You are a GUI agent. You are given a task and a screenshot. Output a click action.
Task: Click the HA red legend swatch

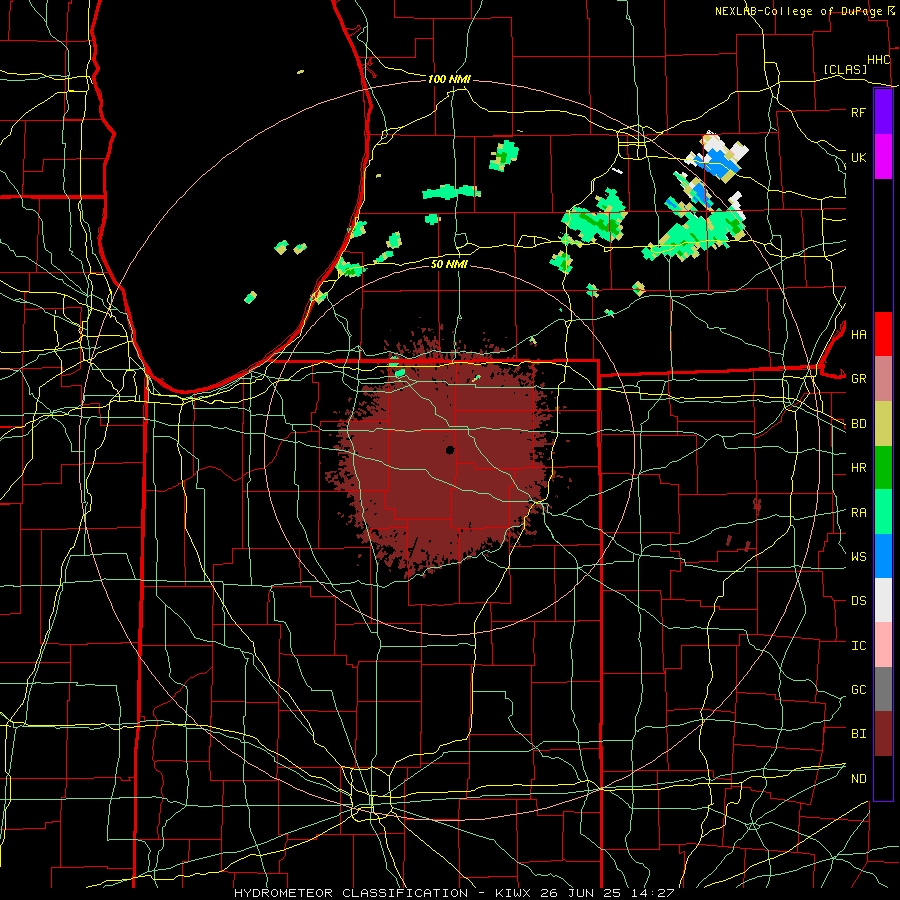[883, 334]
